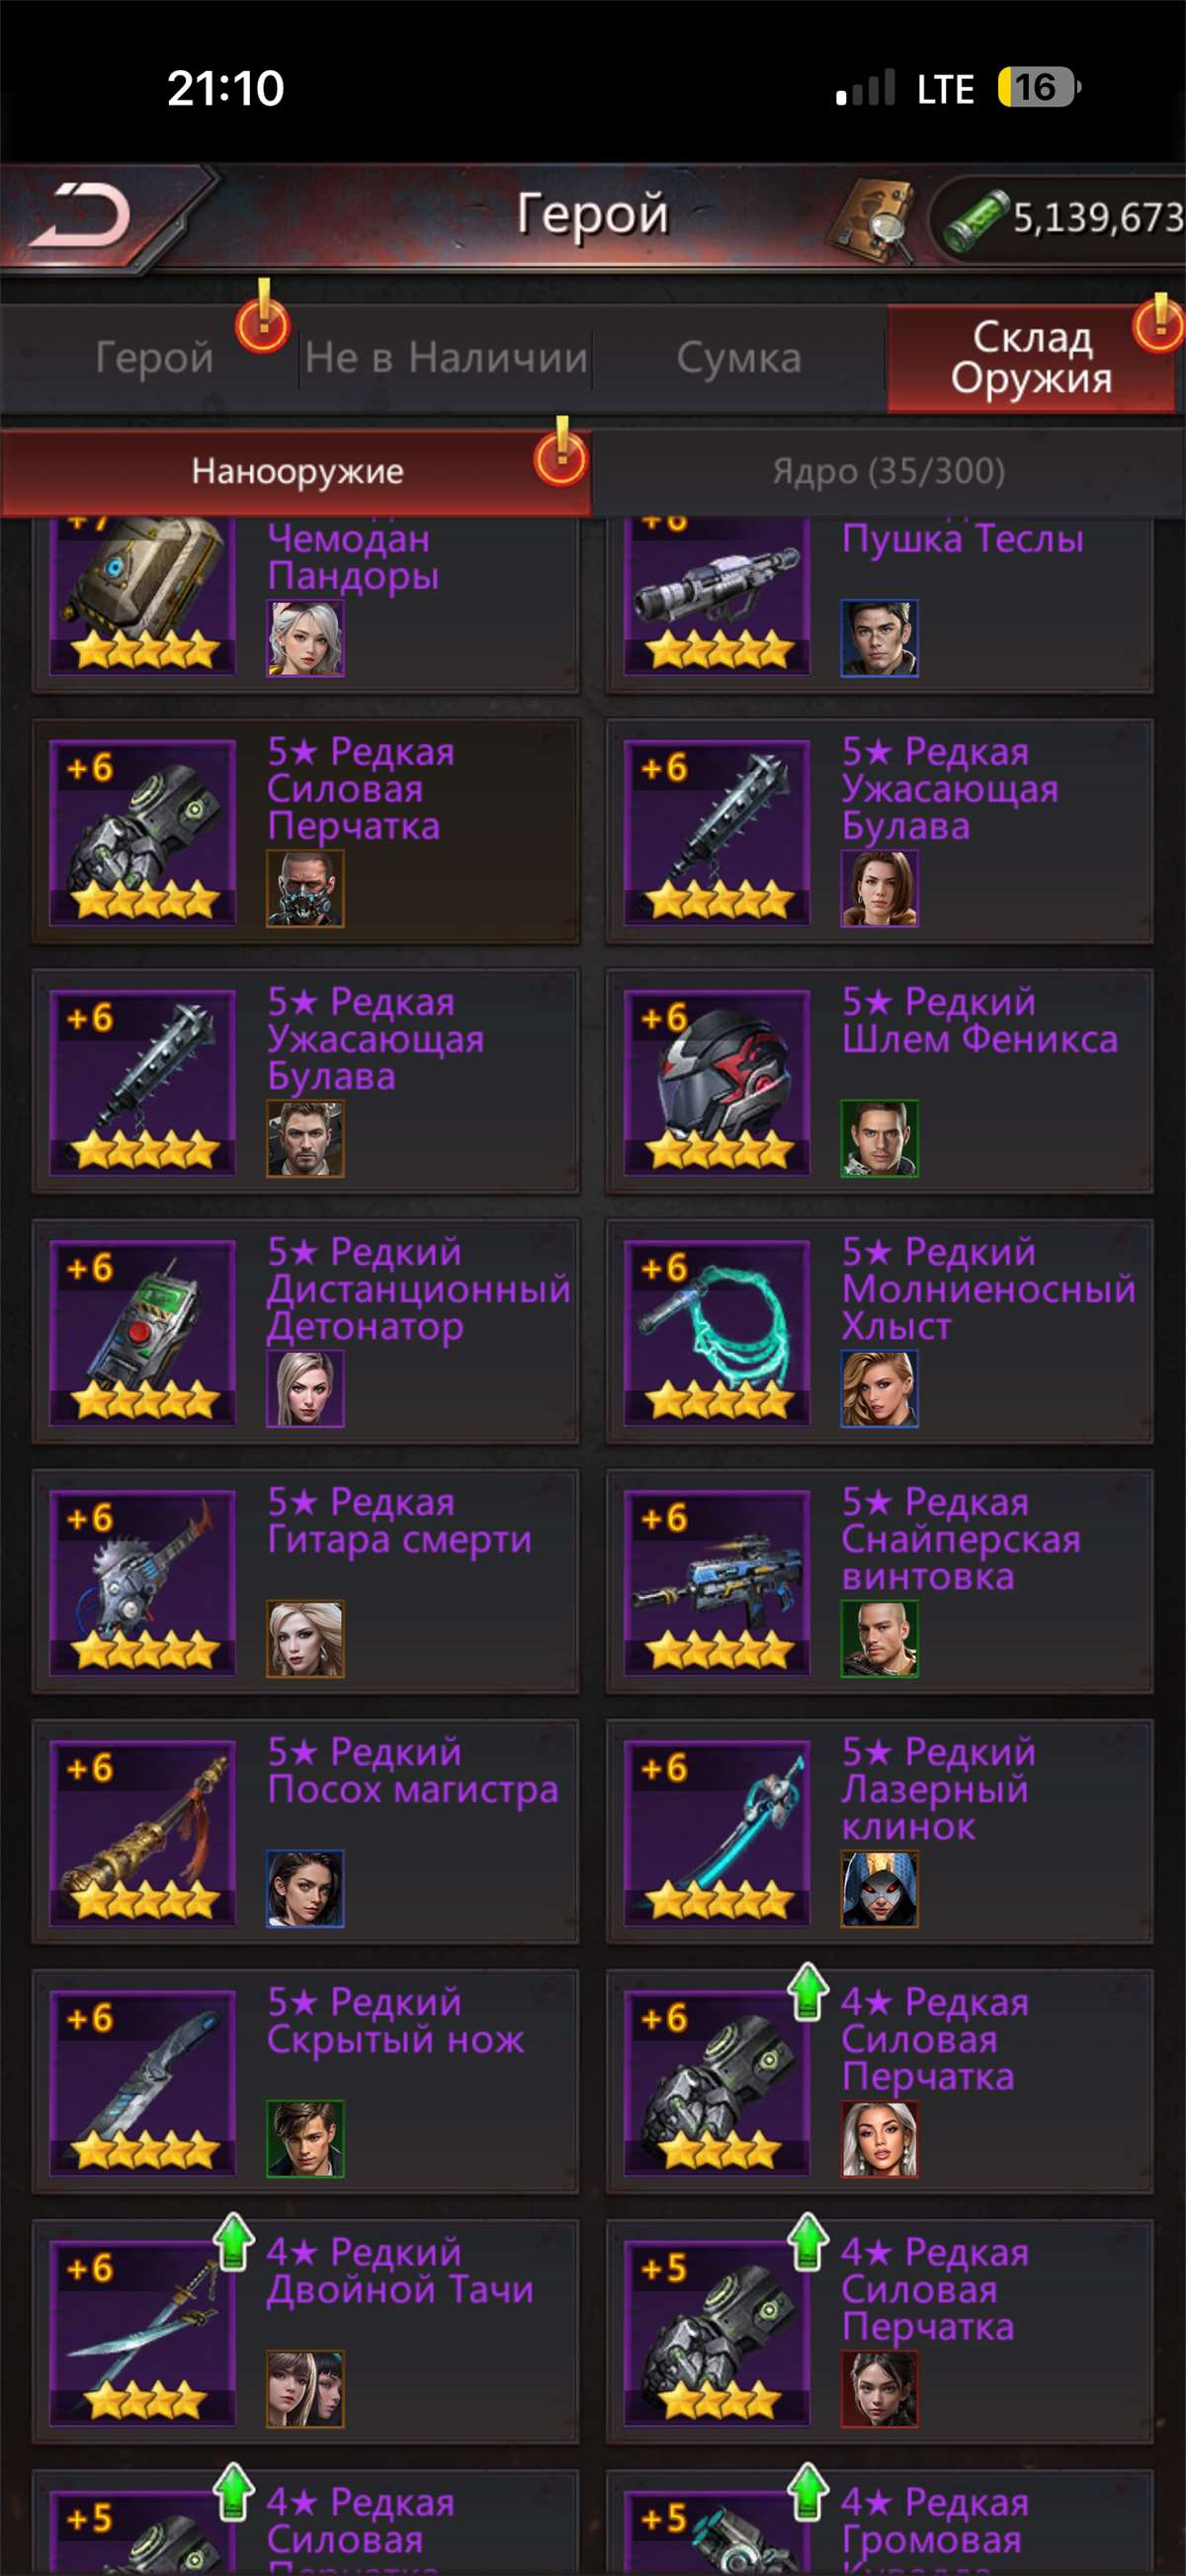
Task: Select the Нанооружие subtab
Action: (x=297, y=471)
